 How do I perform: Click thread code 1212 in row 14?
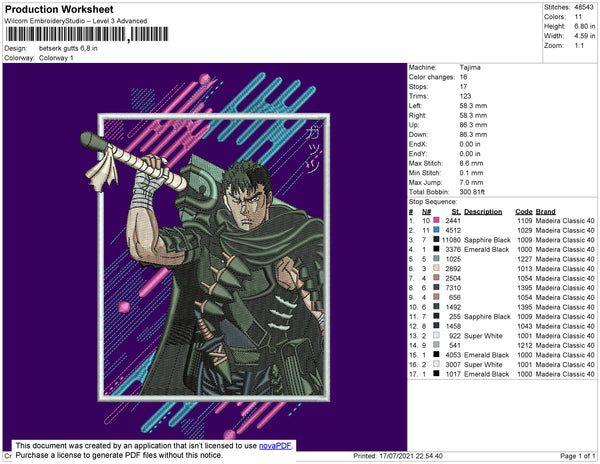525,345
